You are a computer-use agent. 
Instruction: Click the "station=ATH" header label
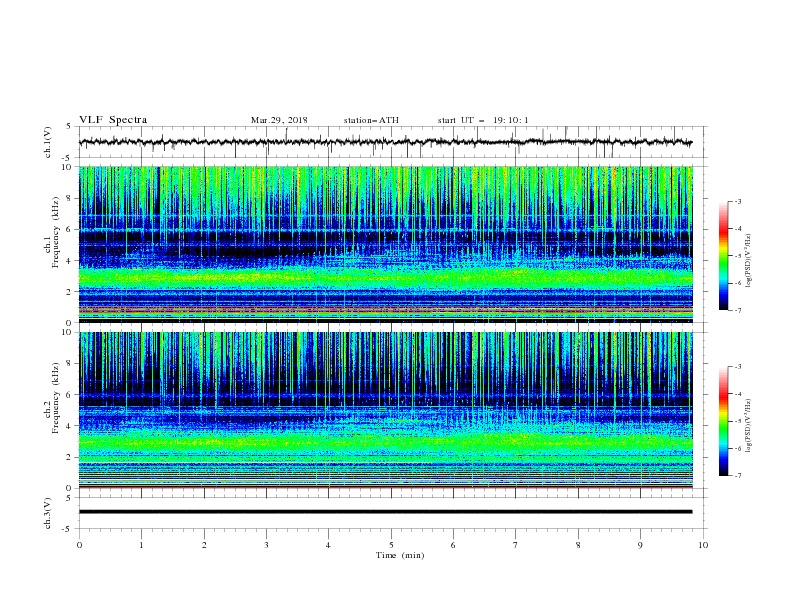[x=371, y=120]
